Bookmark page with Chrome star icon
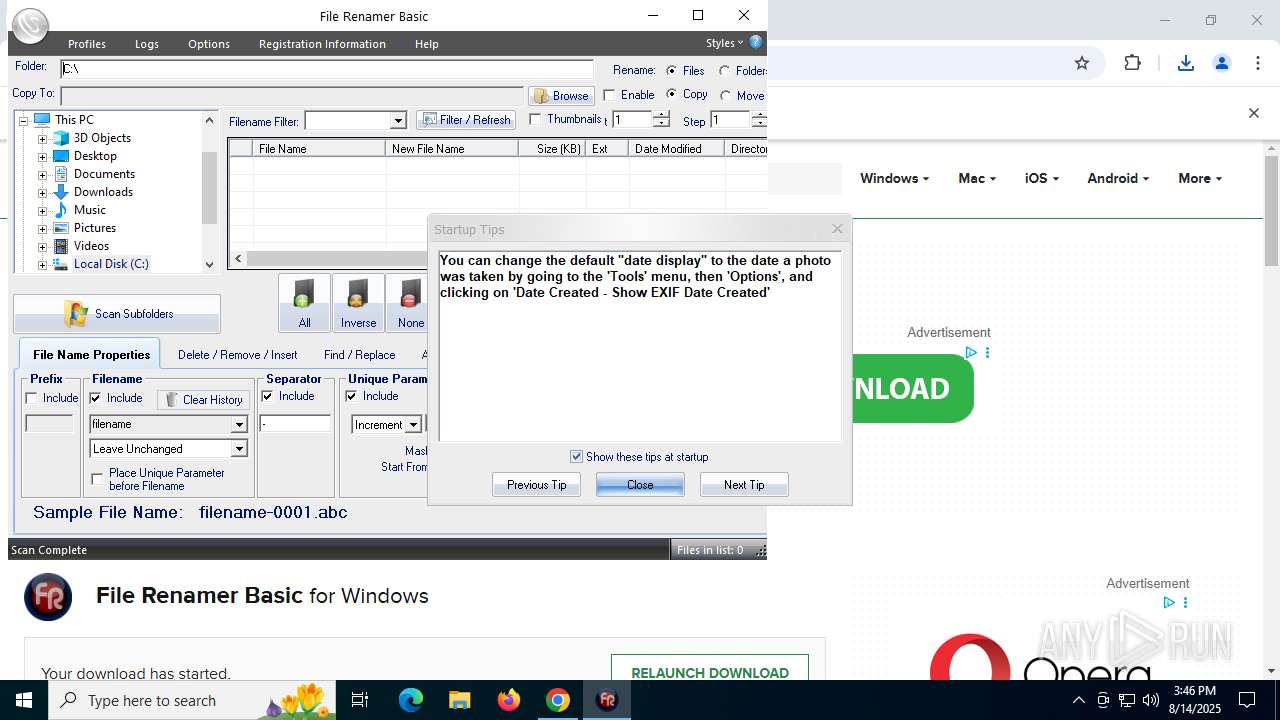The height and width of the screenshot is (720, 1280). click(x=1082, y=63)
